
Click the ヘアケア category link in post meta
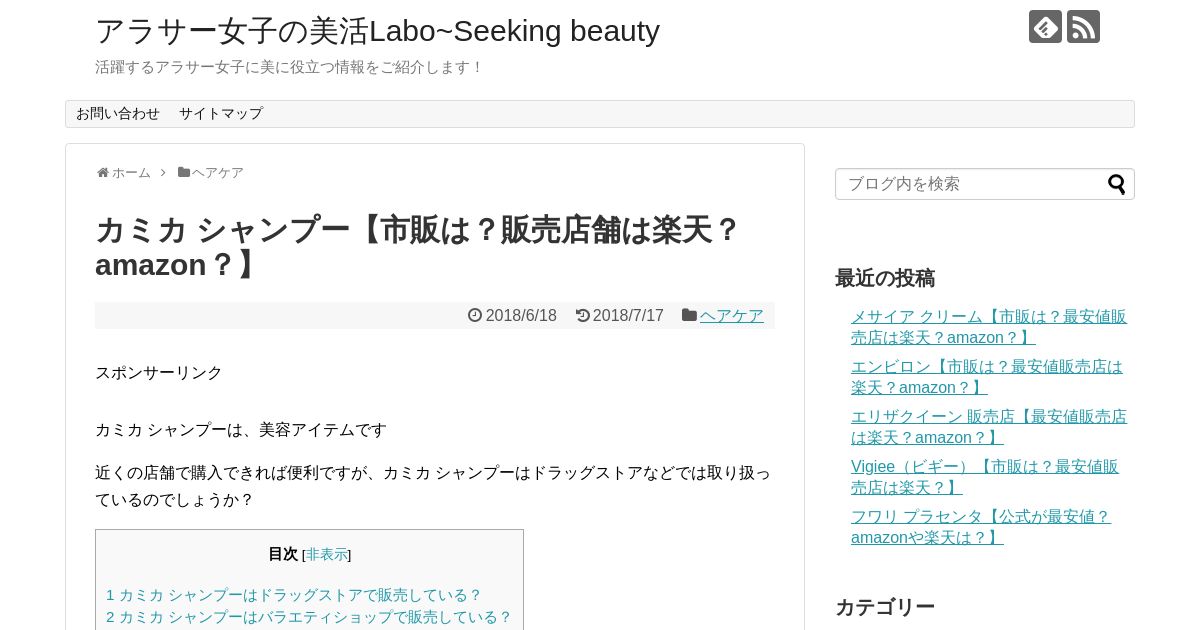[x=731, y=316]
